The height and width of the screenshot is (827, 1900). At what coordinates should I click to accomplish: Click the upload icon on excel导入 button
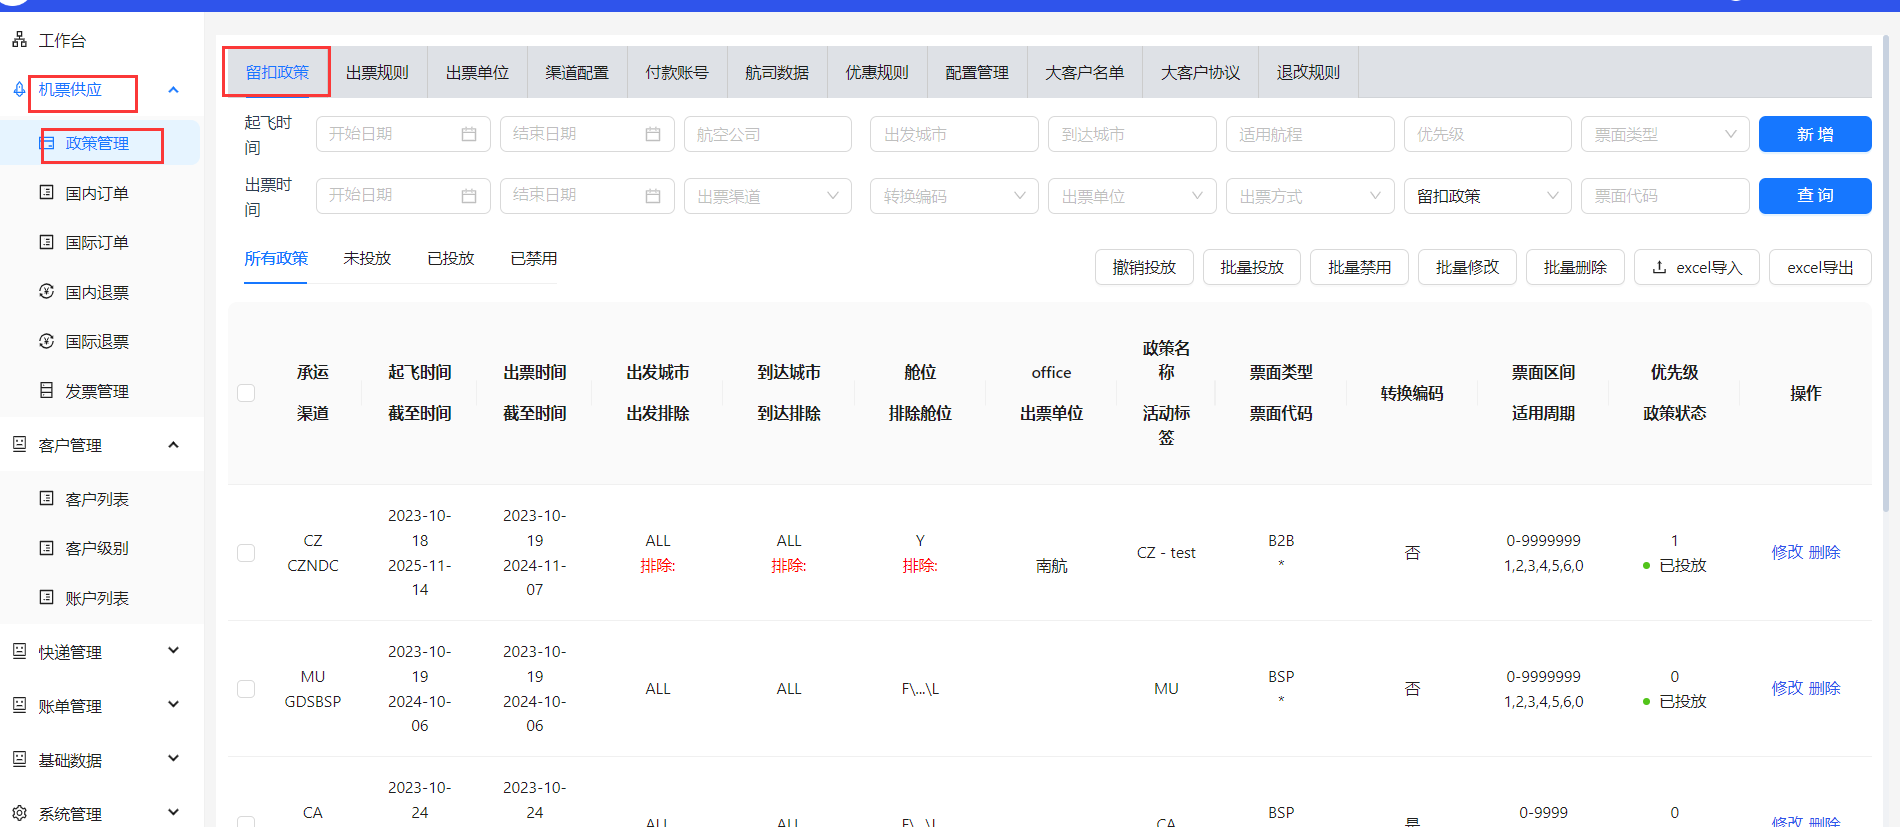(x=1659, y=267)
